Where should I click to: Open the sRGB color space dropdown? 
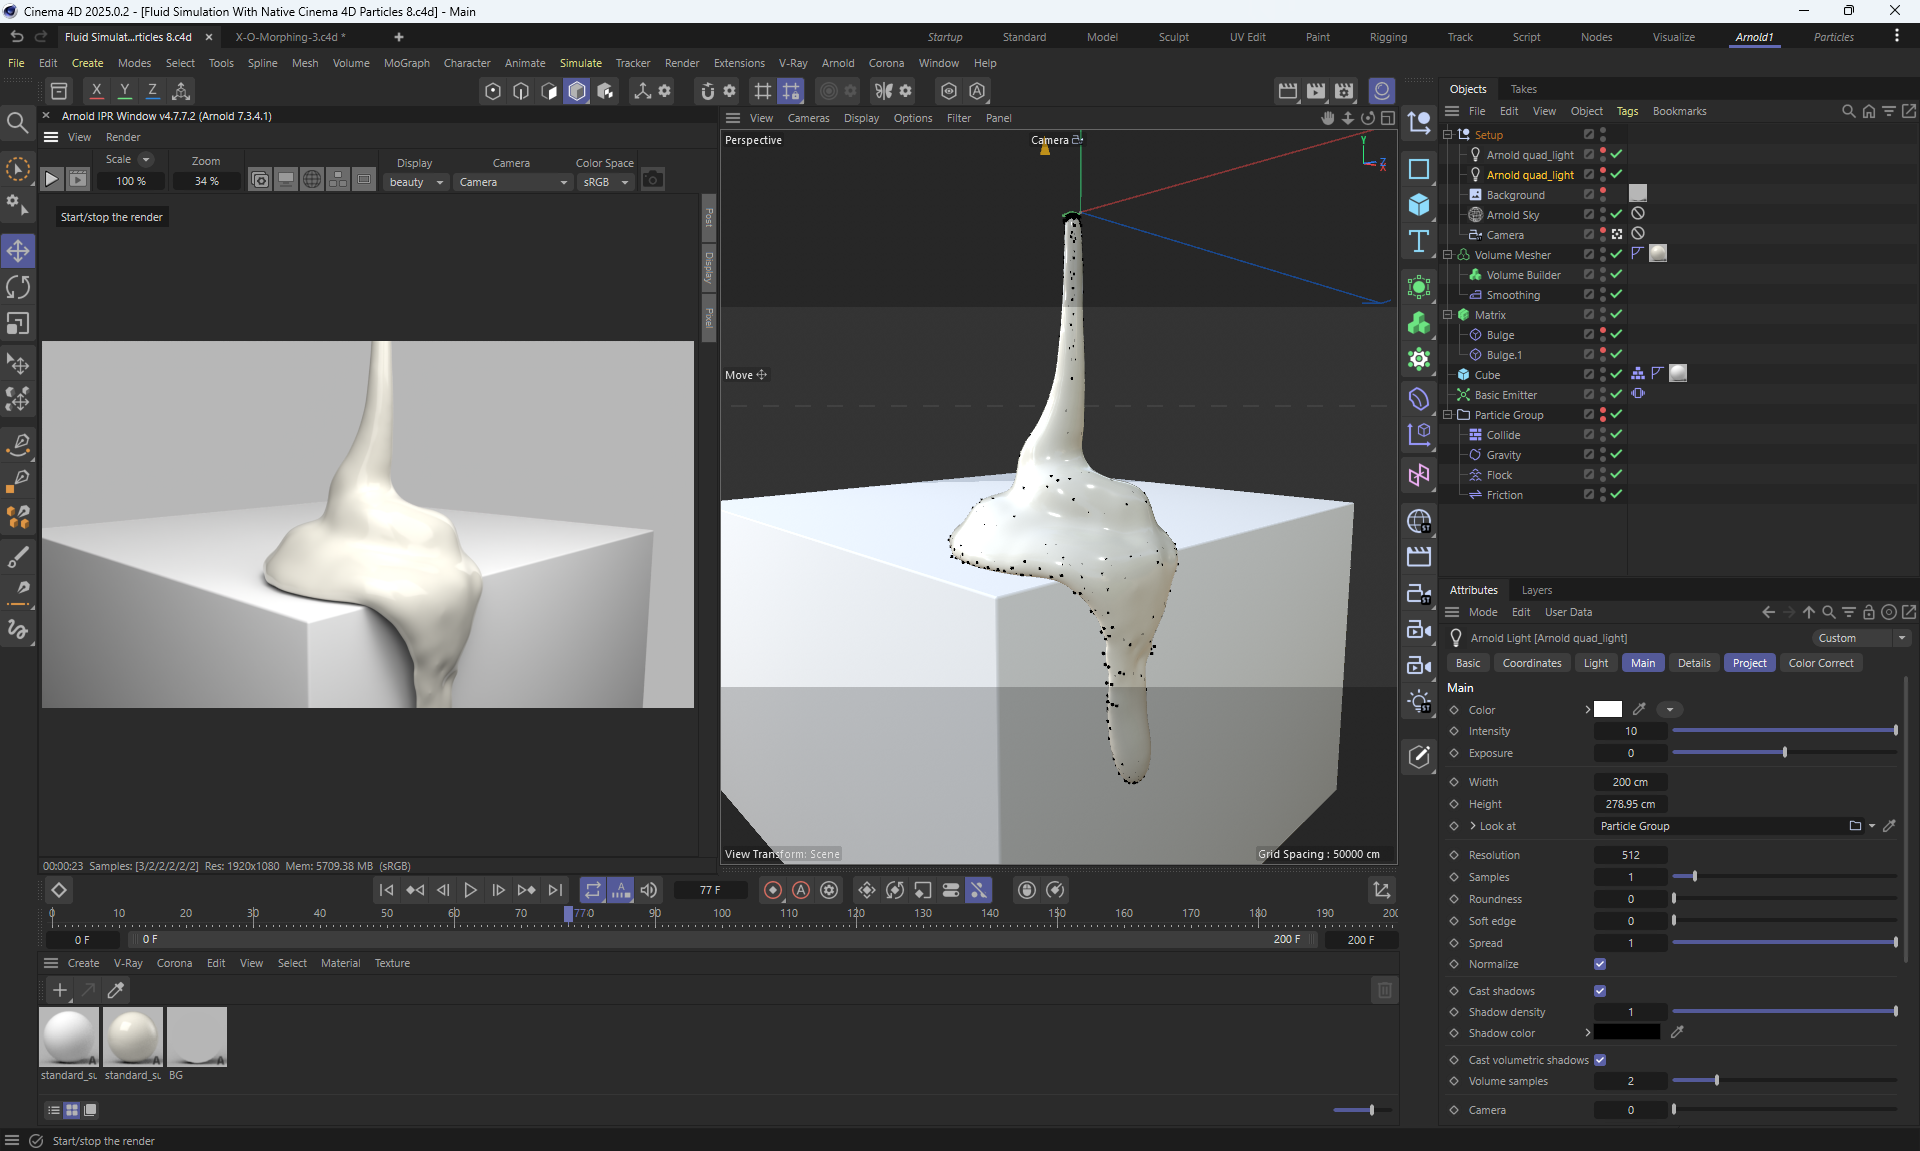pos(605,182)
